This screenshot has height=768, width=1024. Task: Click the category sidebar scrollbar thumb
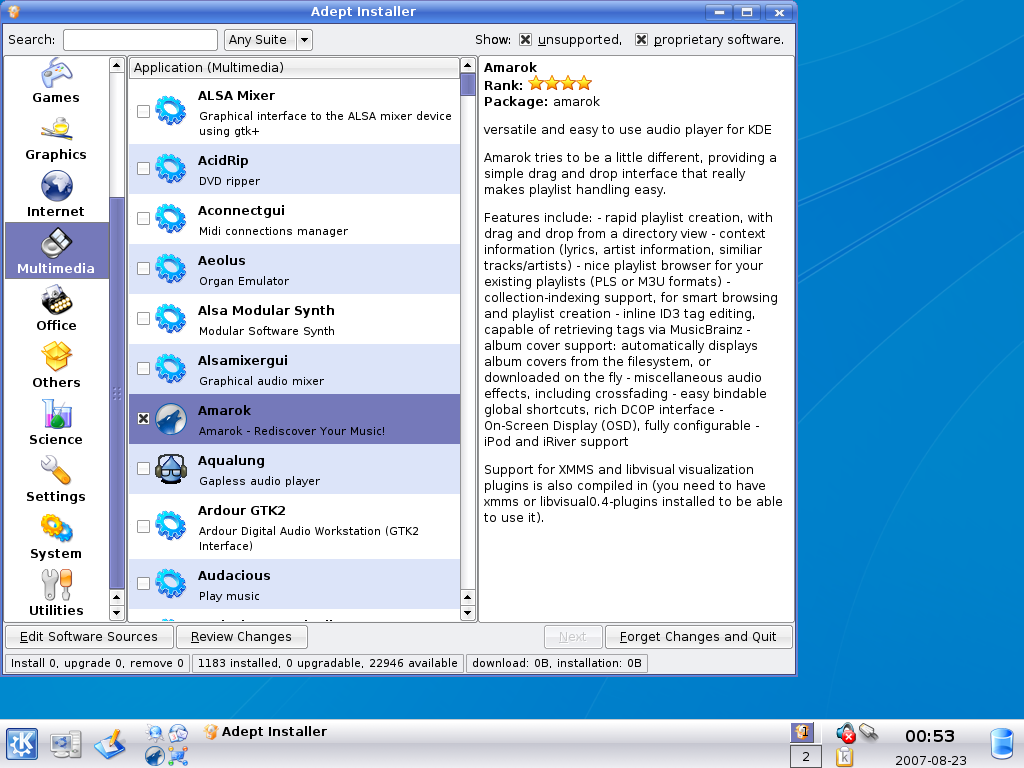click(x=116, y=392)
